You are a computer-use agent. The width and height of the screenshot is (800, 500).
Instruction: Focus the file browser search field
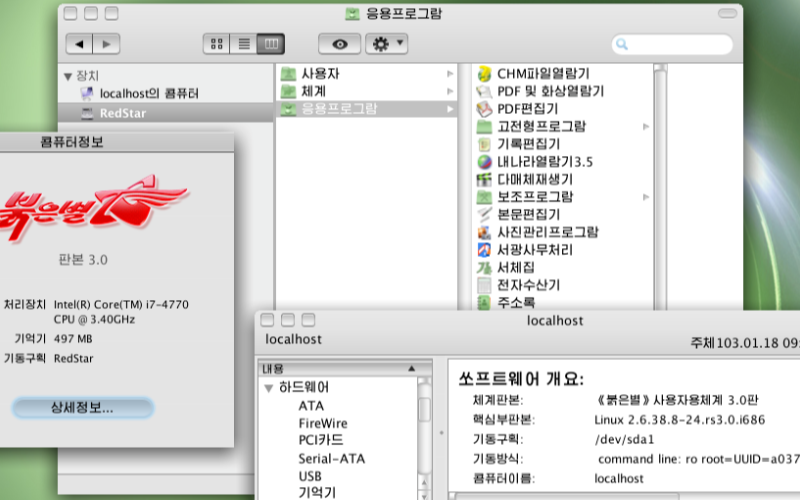click(672, 44)
